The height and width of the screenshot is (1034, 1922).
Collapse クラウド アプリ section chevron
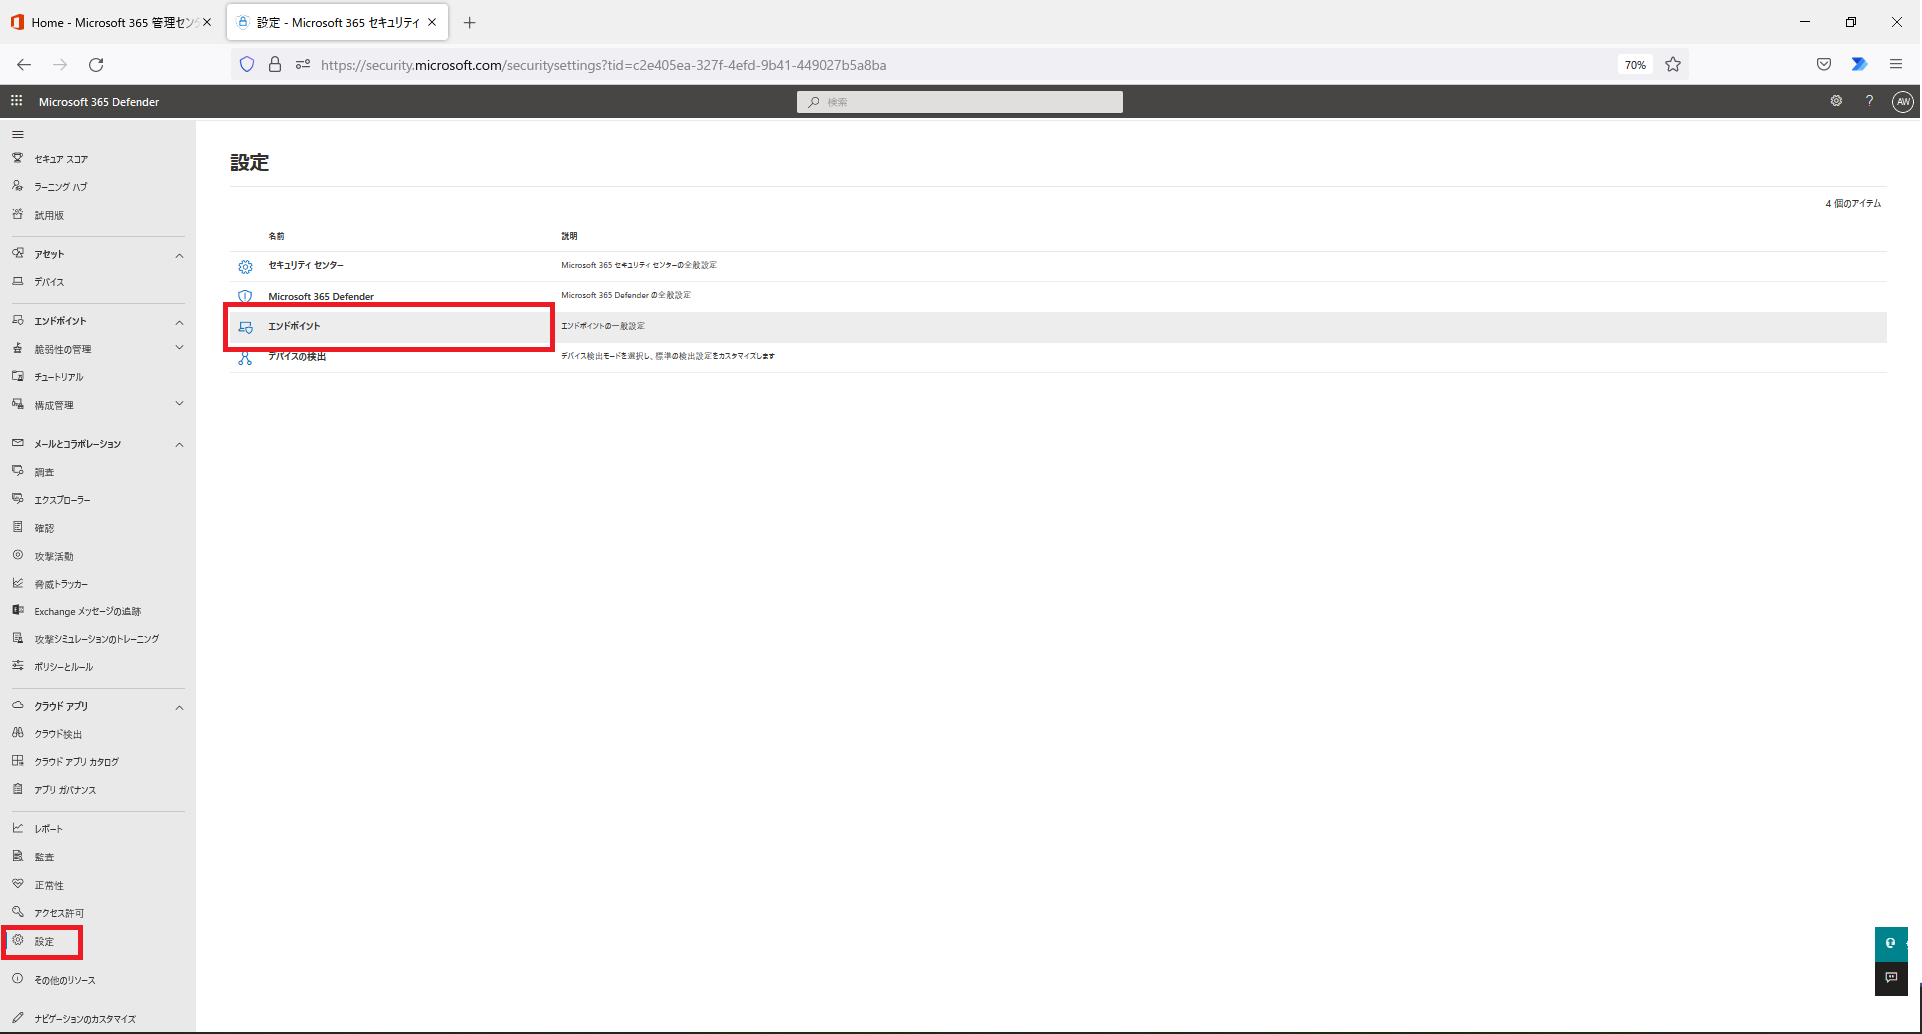pyautogui.click(x=179, y=708)
